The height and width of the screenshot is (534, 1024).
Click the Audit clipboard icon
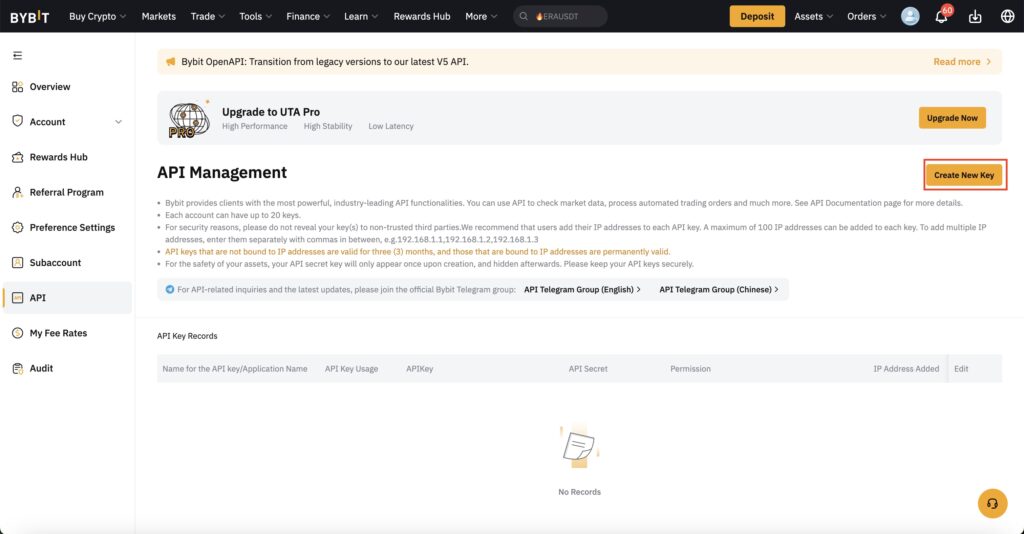click(x=18, y=368)
